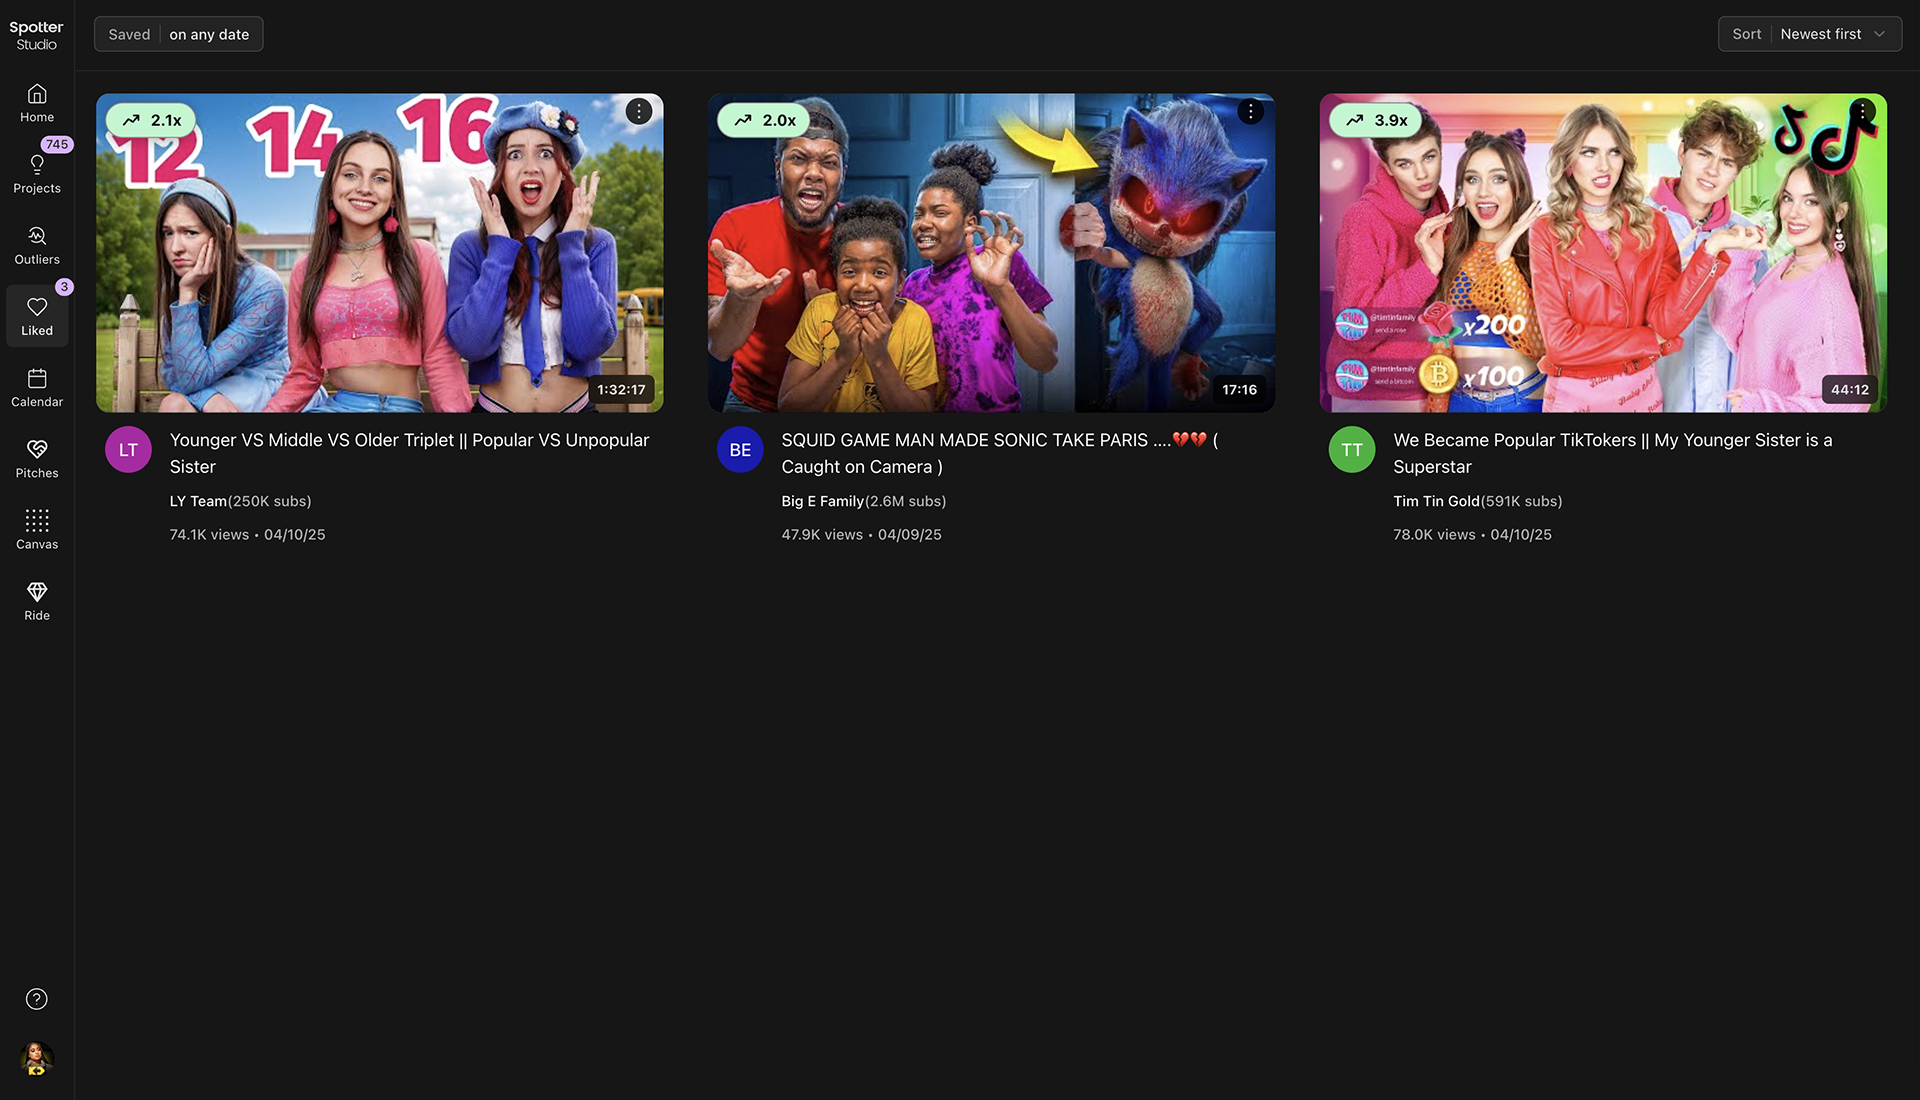Go to the Outliers section
The width and height of the screenshot is (1920, 1100).
[x=37, y=245]
